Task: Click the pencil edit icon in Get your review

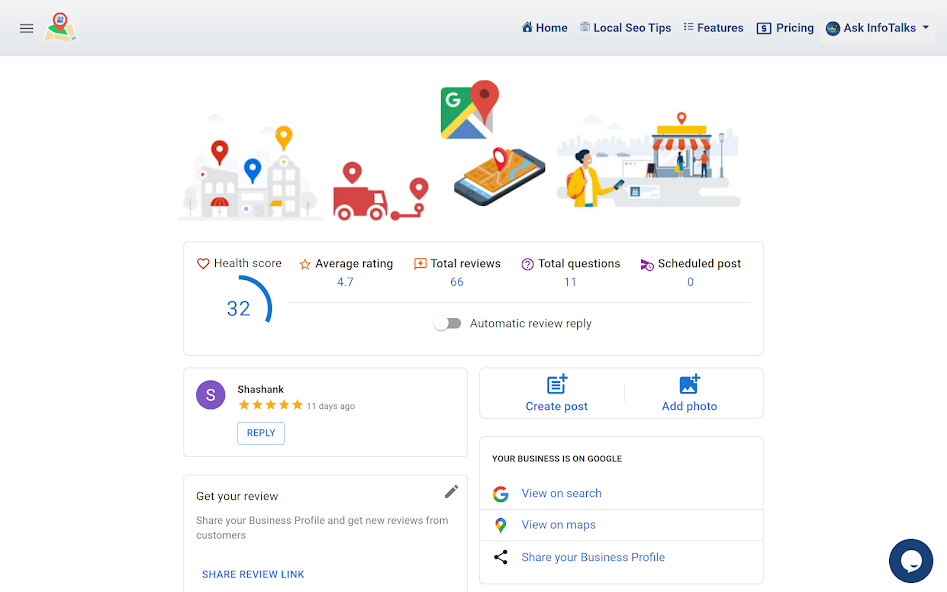Action: [451, 492]
